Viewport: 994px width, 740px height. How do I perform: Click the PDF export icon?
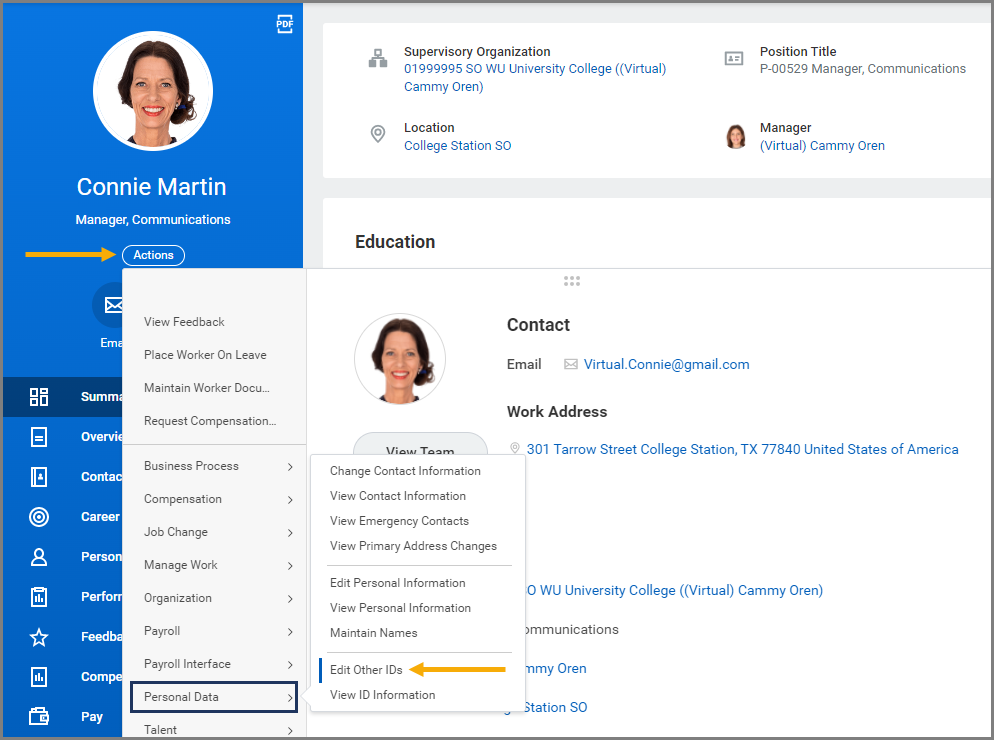[x=285, y=25]
